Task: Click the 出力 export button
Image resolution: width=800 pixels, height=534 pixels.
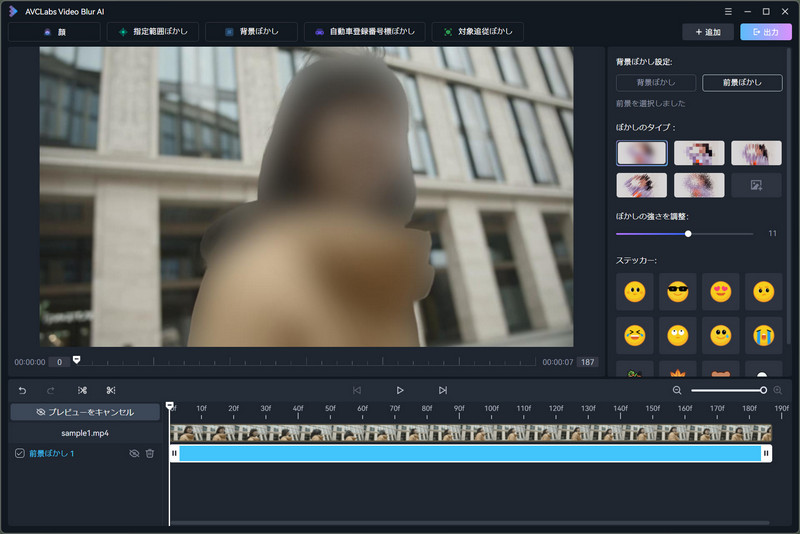Action: [766, 32]
